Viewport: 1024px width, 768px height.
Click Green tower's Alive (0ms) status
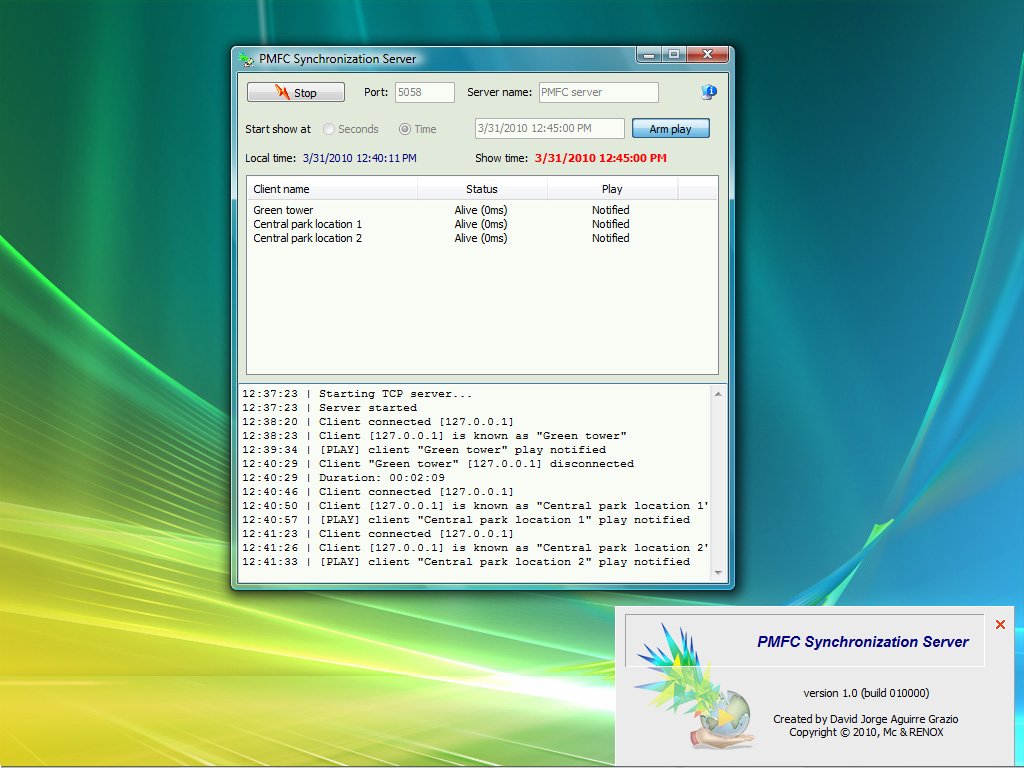(x=481, y=210)
